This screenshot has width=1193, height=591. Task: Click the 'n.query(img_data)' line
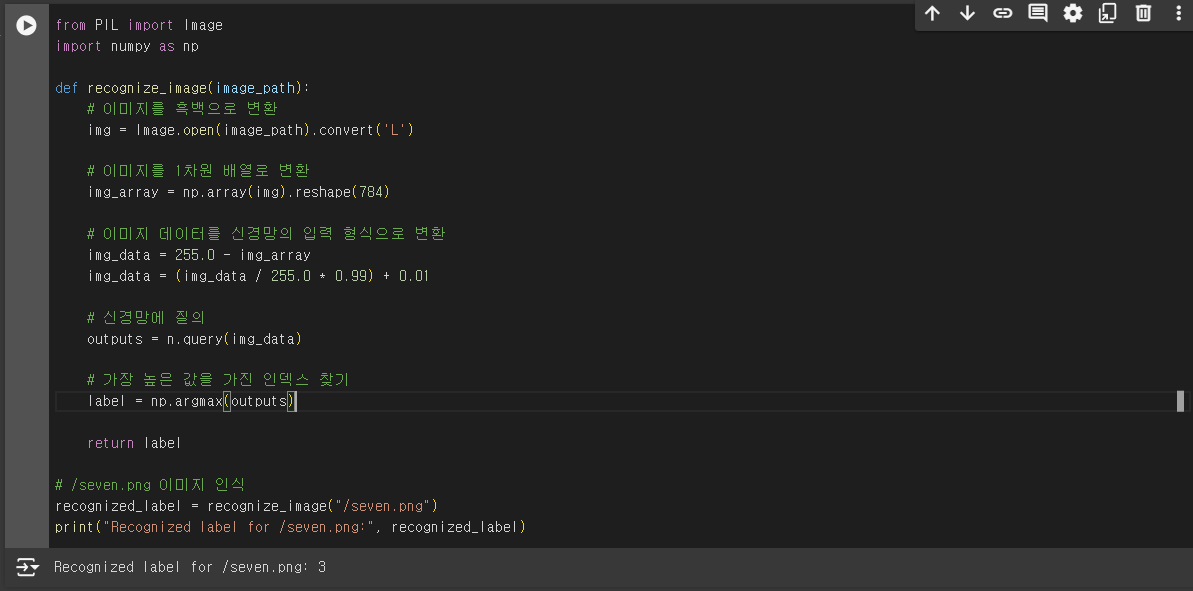(195, 338)
